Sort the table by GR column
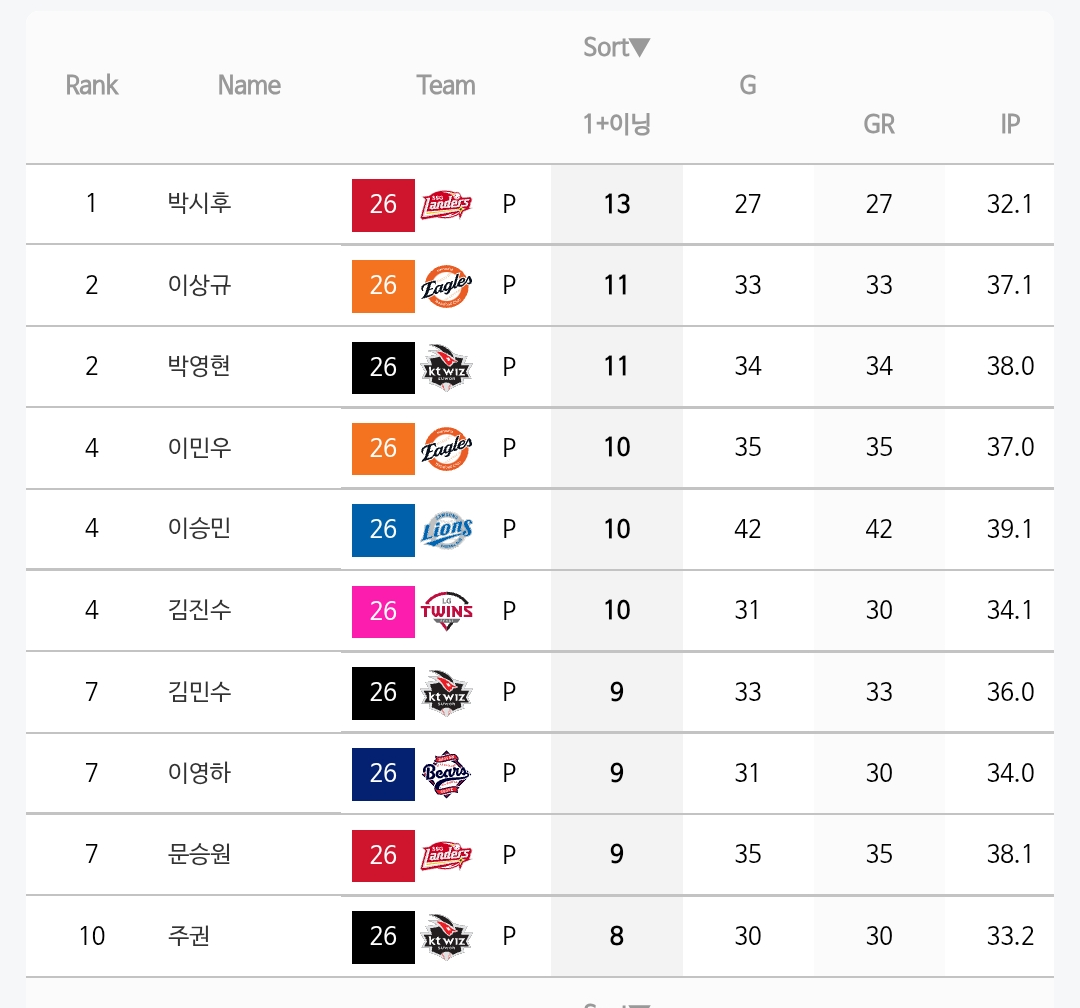Image resolution: width=1080 pixels, height=1008 pixels. click(x=879, y=124)
